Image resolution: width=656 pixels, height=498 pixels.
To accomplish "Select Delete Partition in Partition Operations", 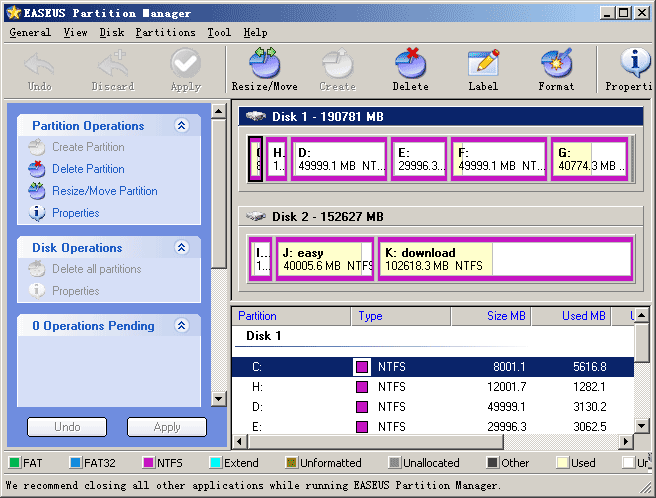I will 88,169.
